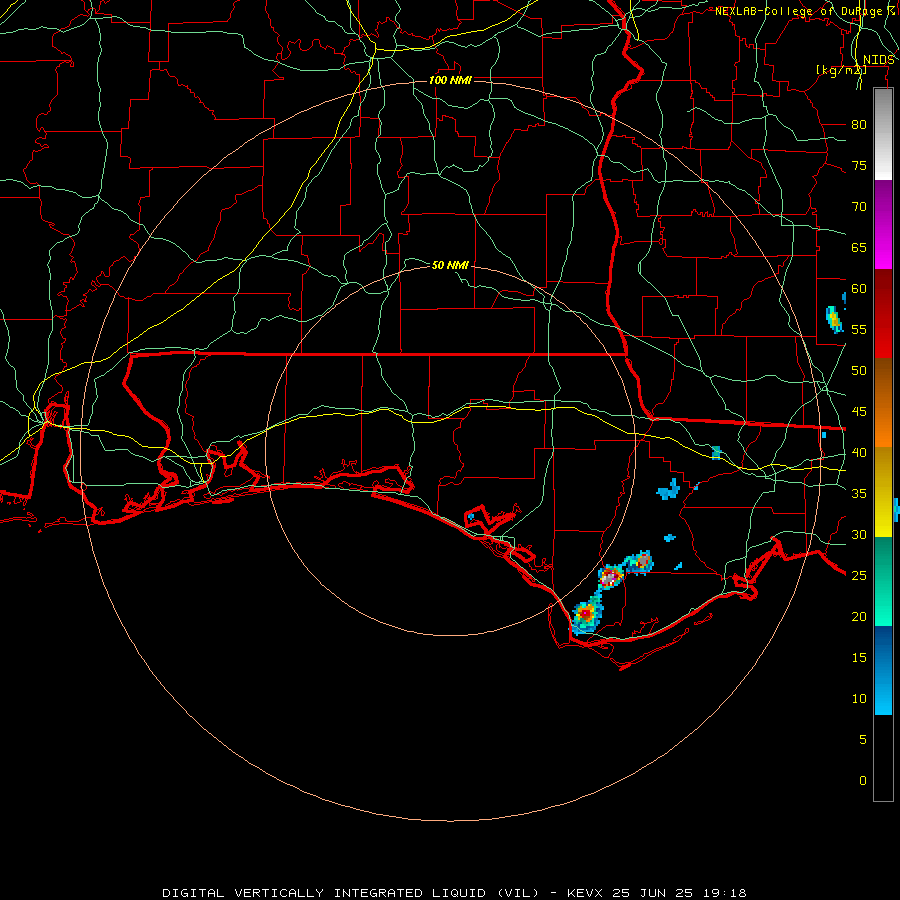
Task: Click the scale value 60
Action: point(859,289)
